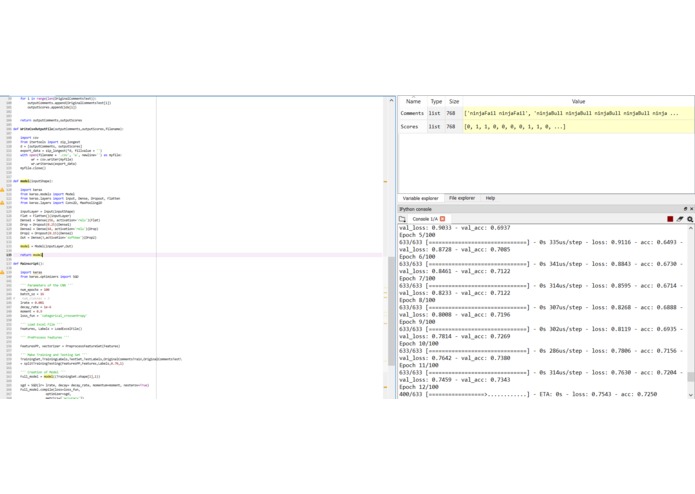Click the editor vertical scrollbar thumb
This screenshot has height=494, width=695.
pos(391,311)
